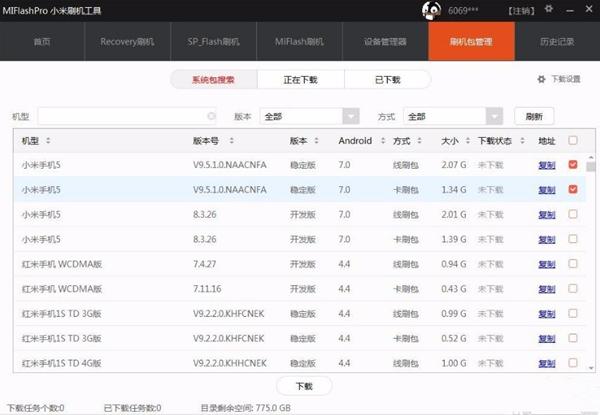Sort by 机型 column arrows
Screen dimensions: 600x415
tap(48, 140)
